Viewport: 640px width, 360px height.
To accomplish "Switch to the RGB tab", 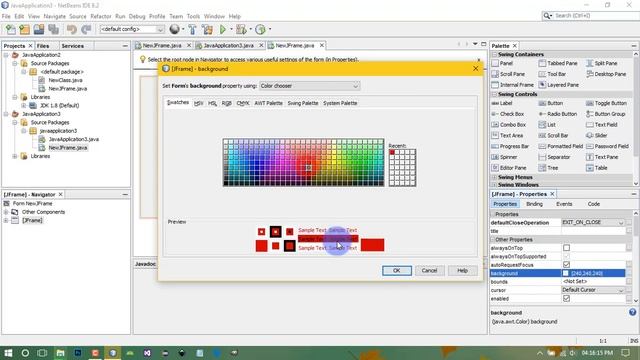I will pos(227,103).
